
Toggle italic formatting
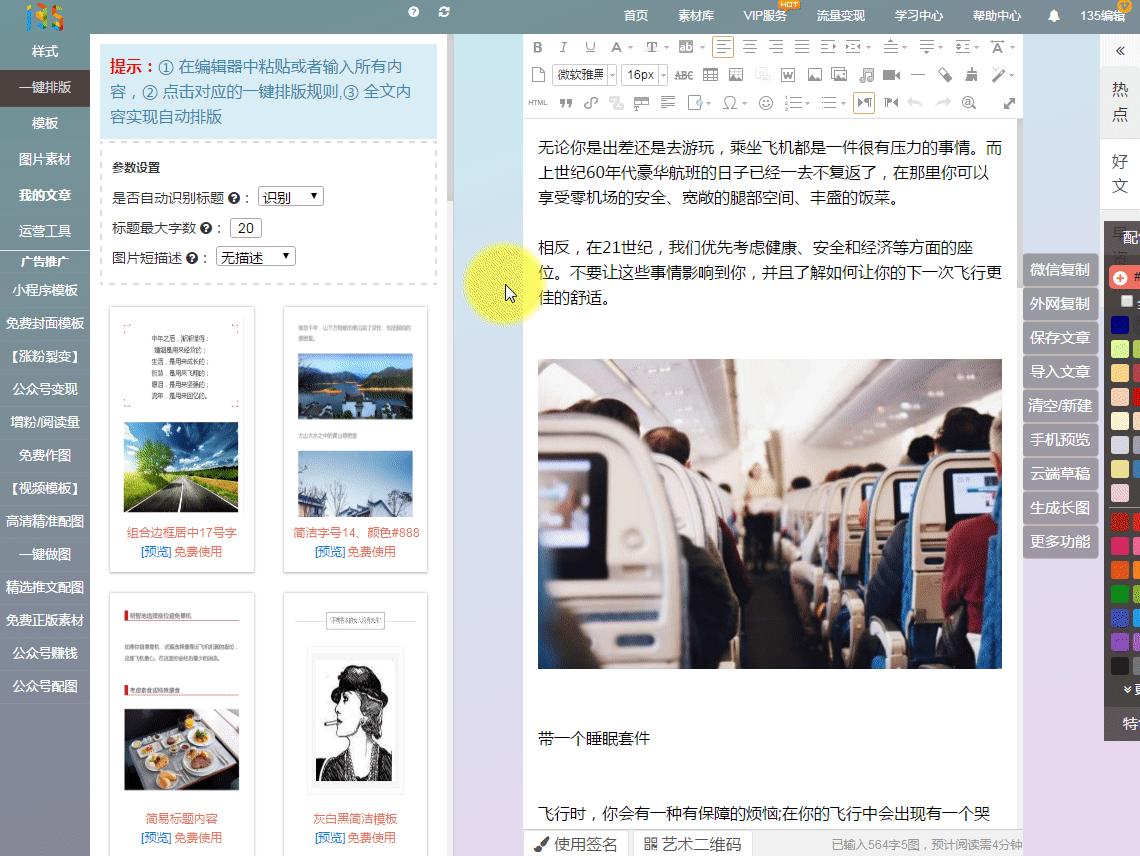(563, 47)
